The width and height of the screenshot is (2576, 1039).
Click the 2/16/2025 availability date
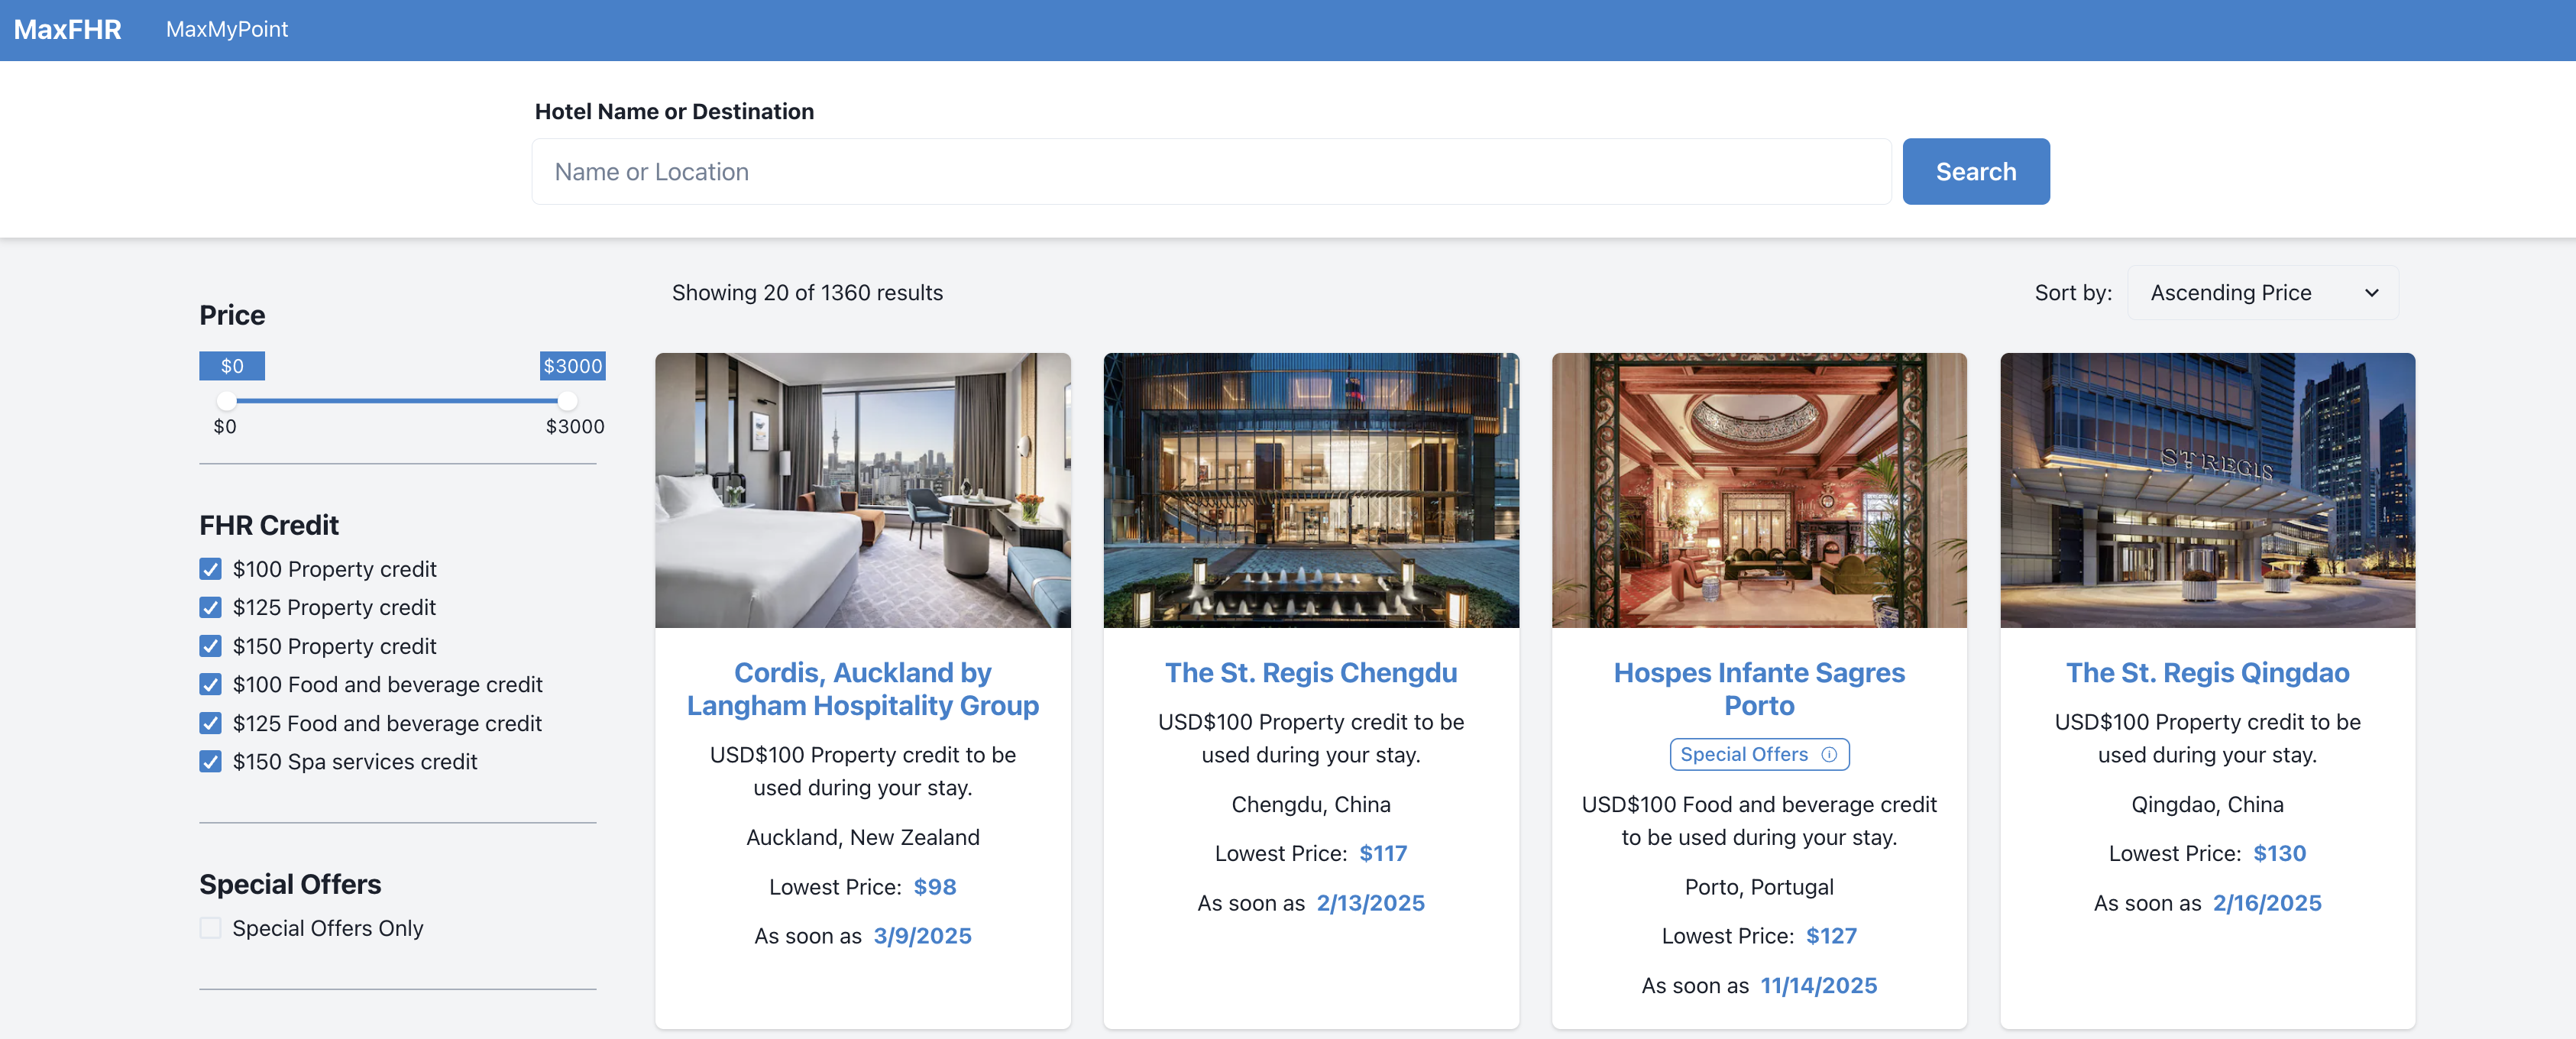coord(2267,903)
